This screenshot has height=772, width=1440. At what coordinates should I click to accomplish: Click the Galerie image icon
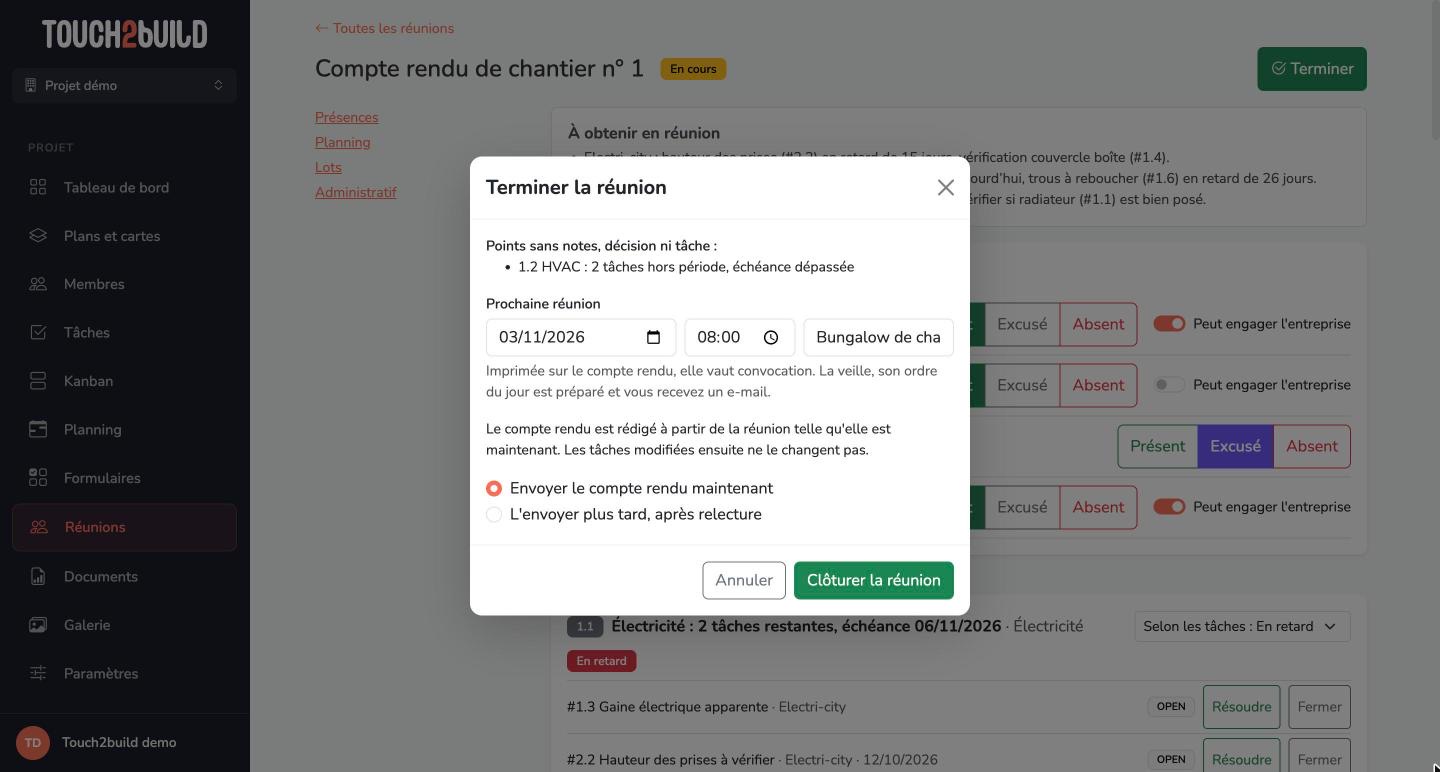coord(38,625)
